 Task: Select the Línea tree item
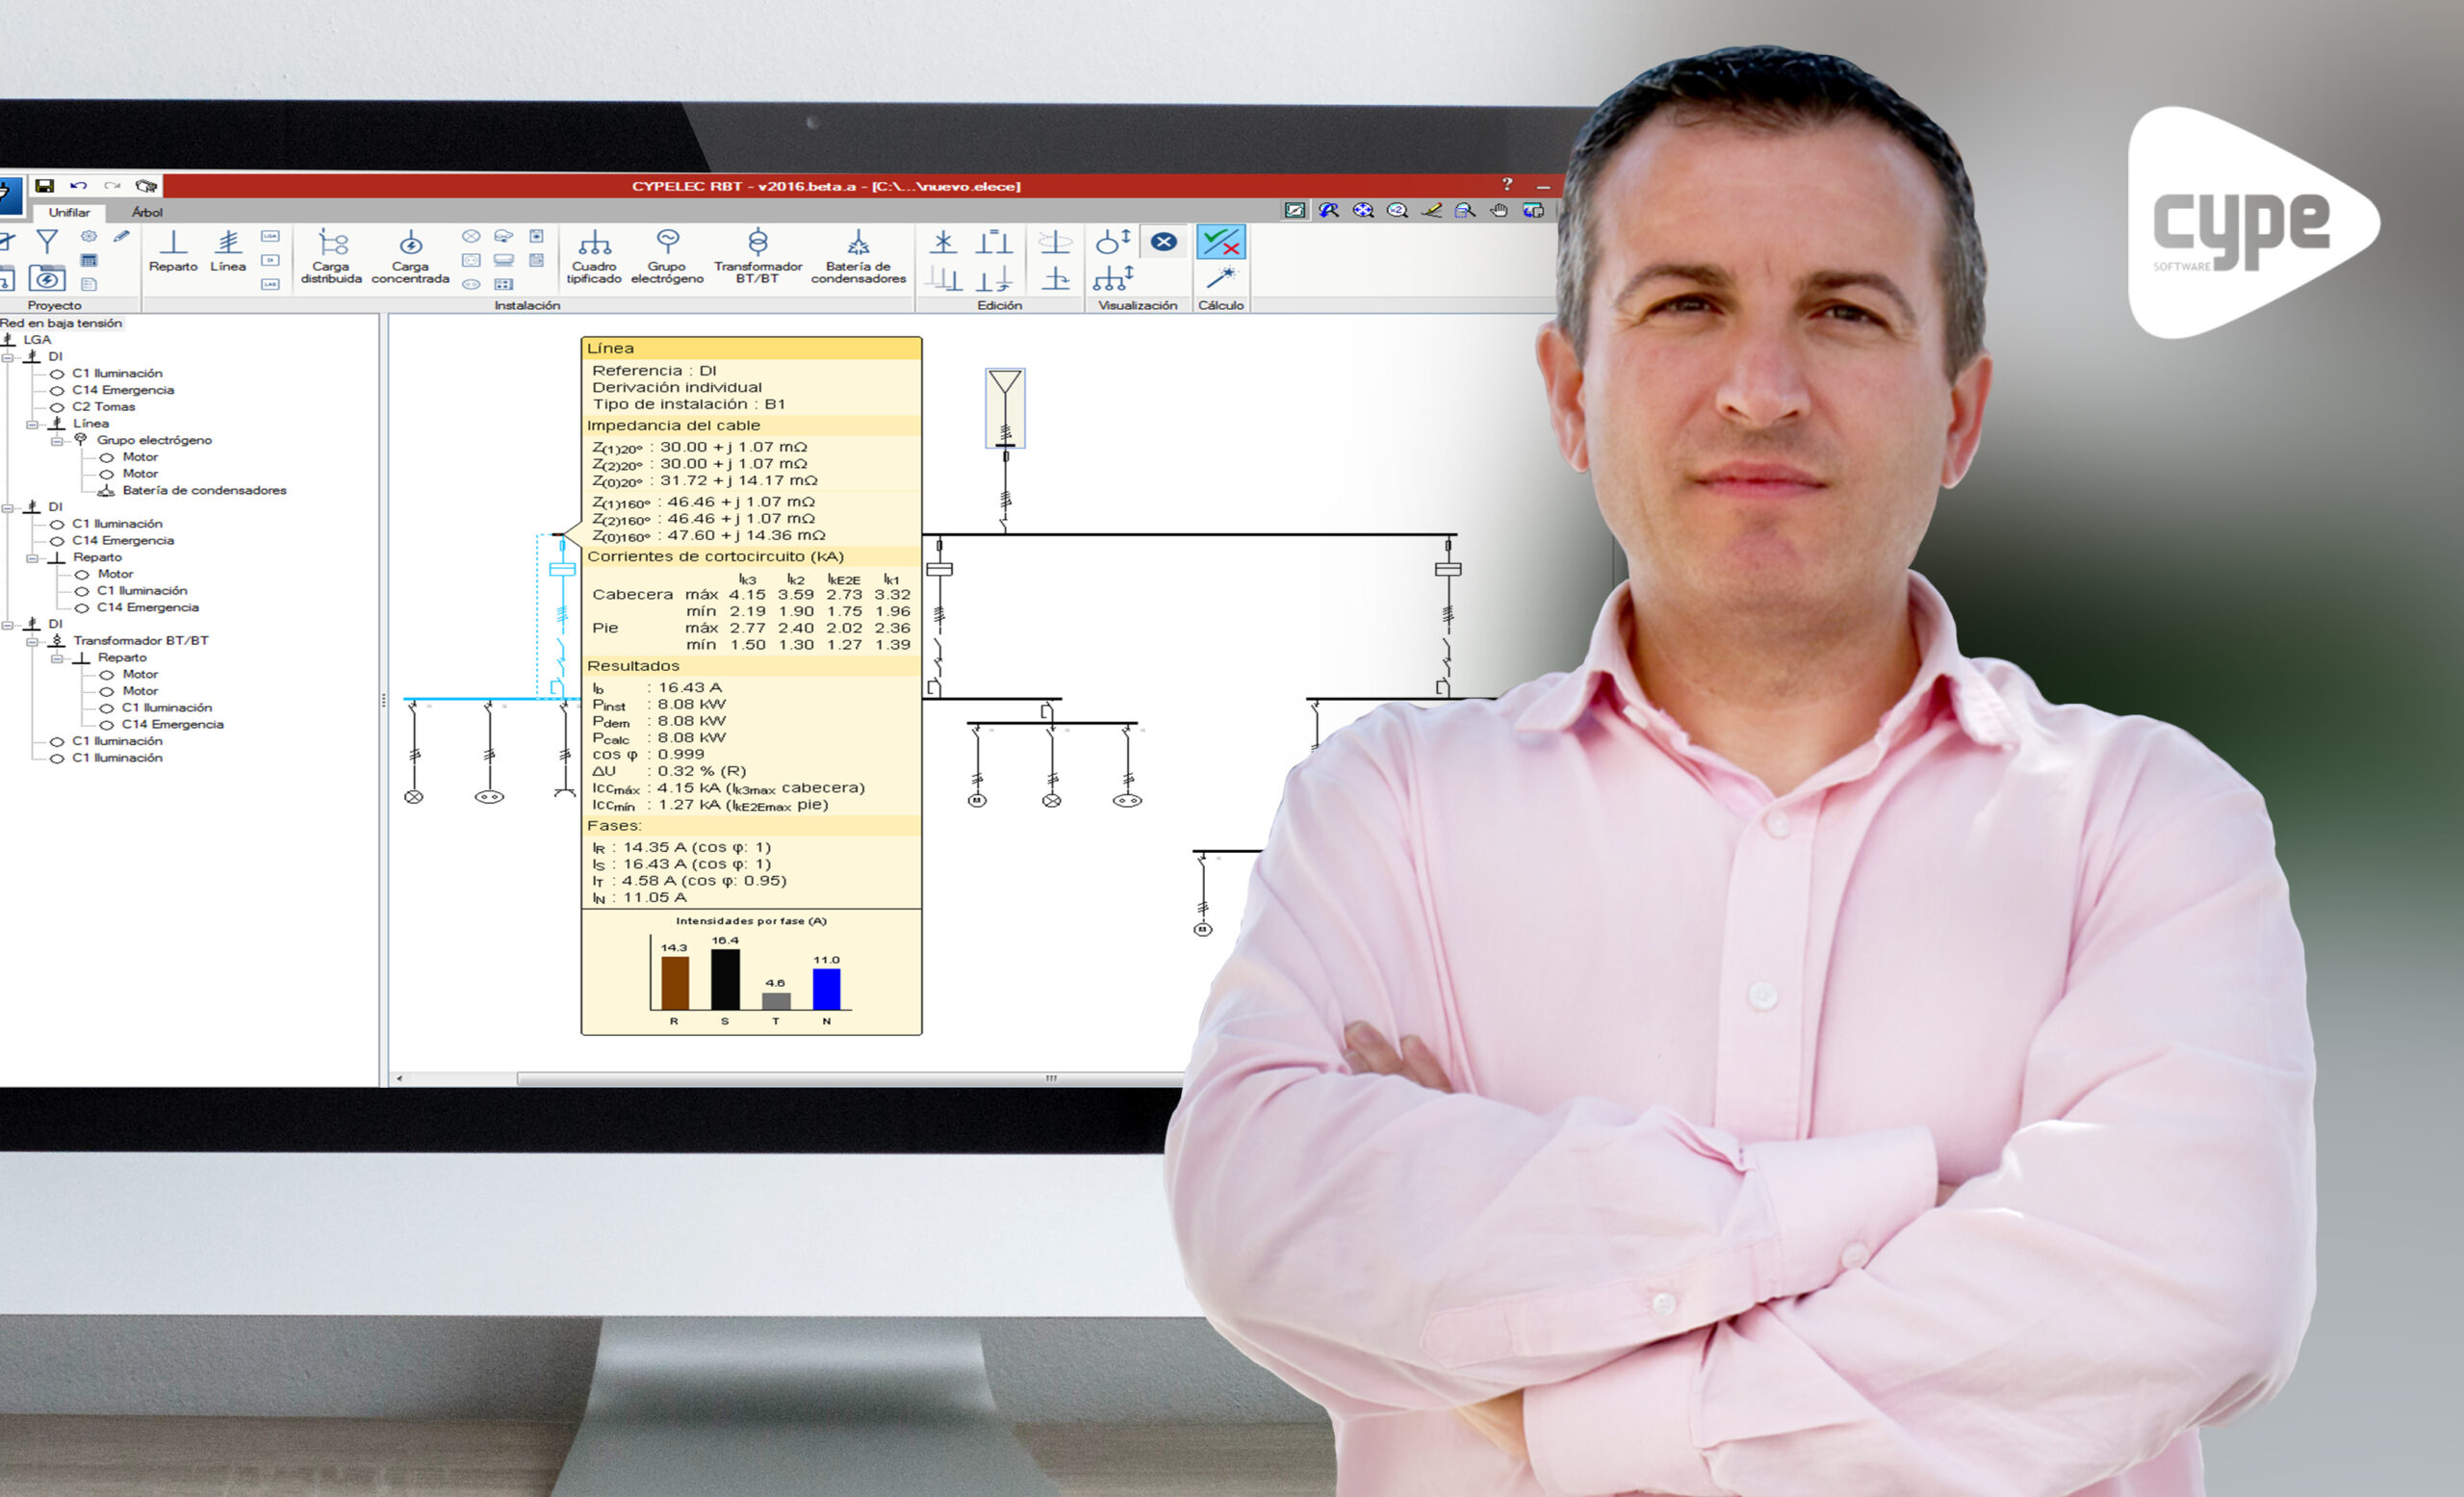pos(90,424)
